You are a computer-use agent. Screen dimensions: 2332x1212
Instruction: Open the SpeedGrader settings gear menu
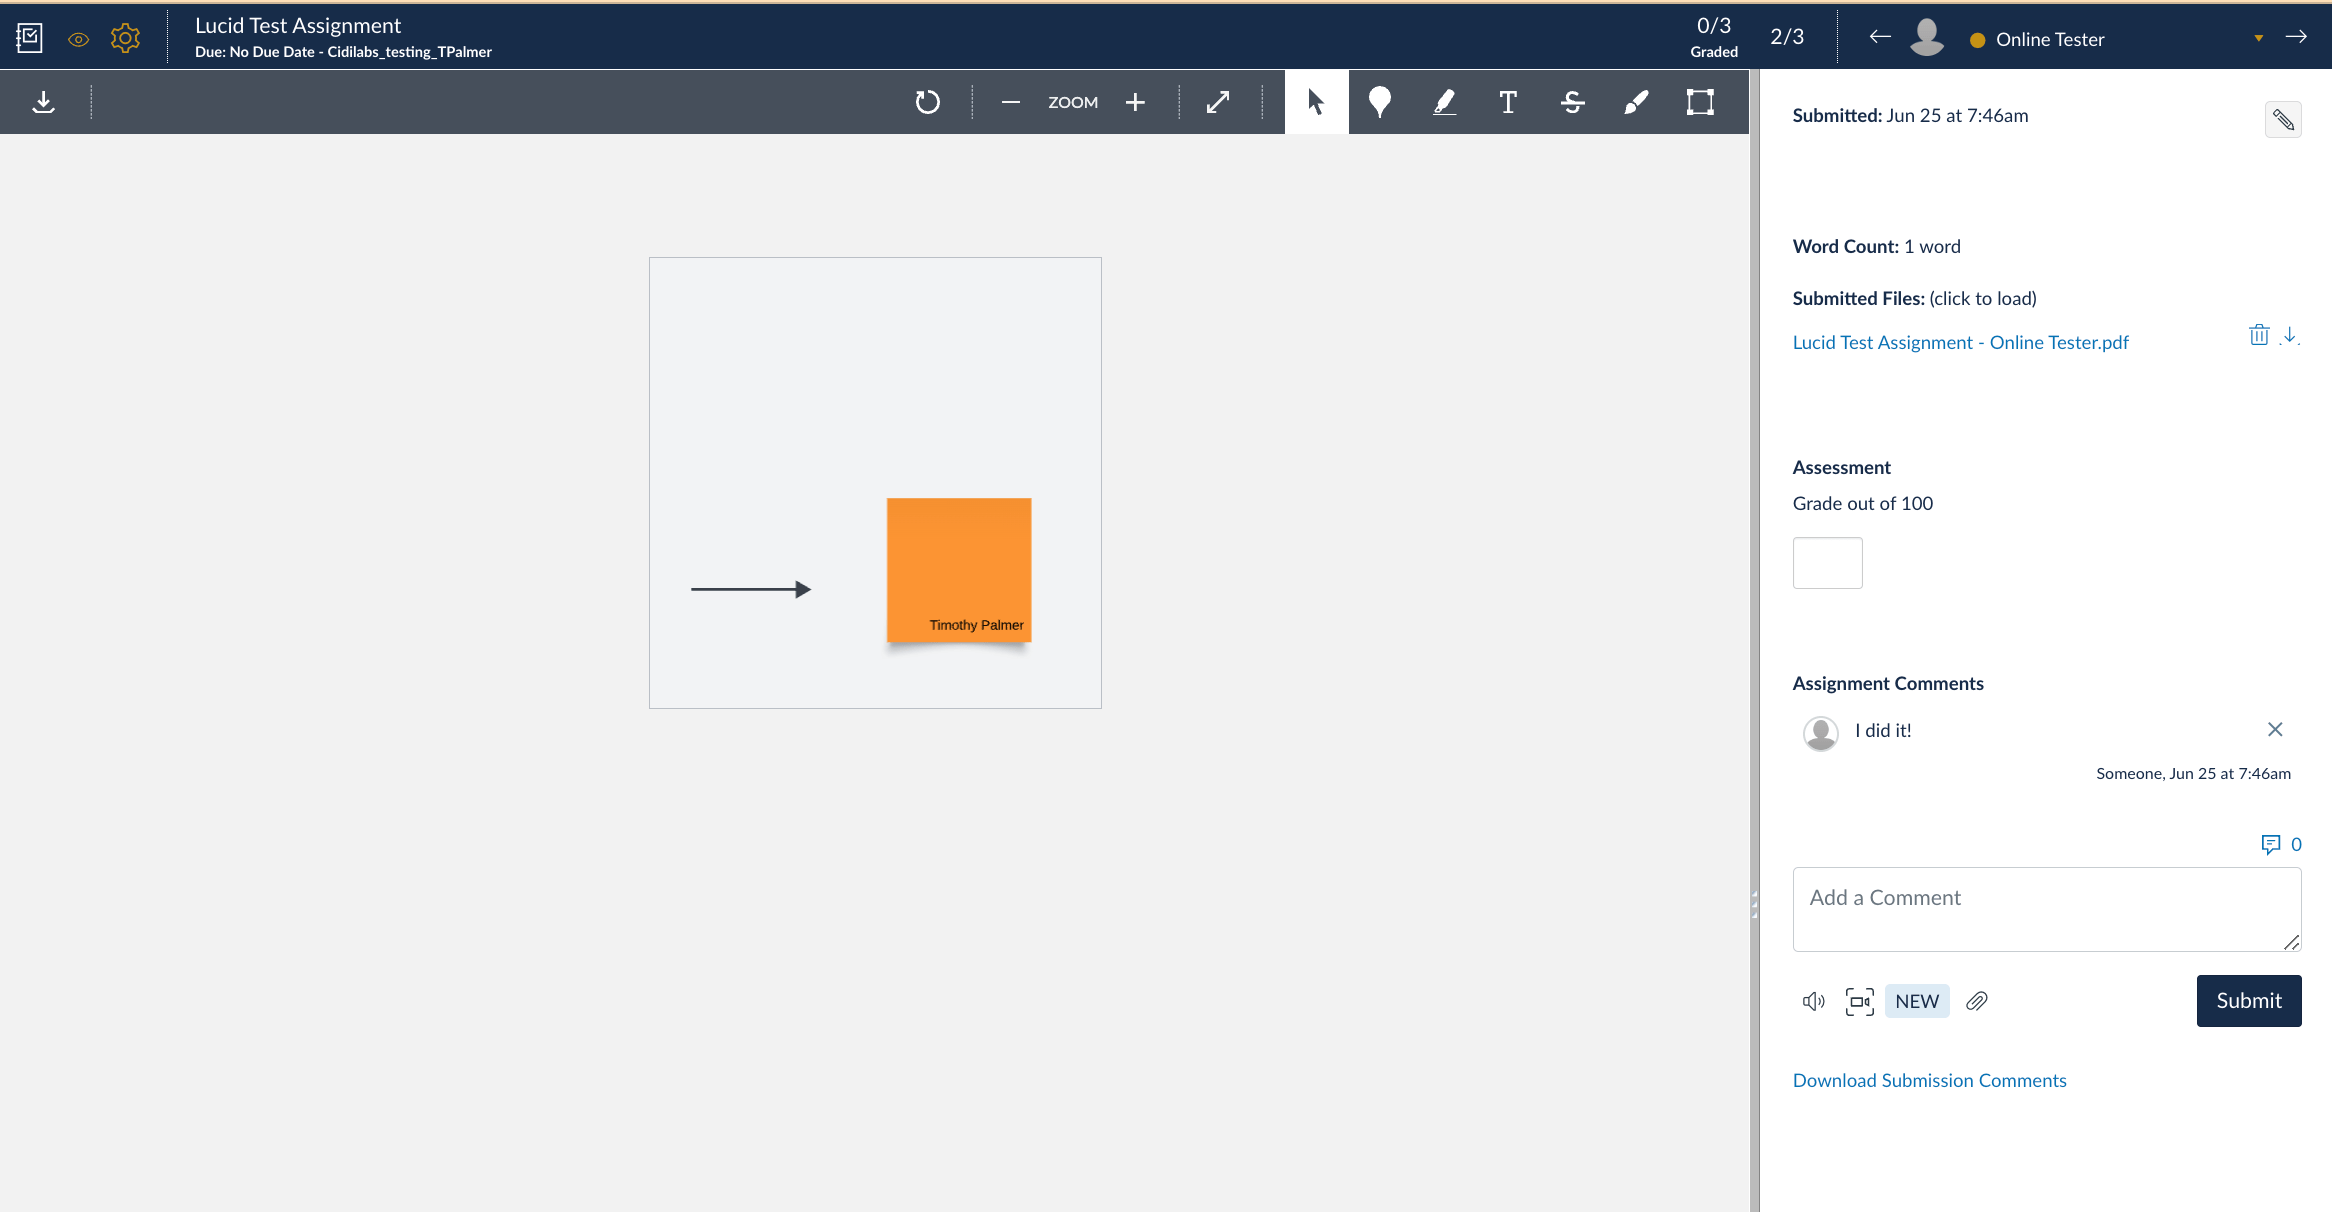pos(125,39)
